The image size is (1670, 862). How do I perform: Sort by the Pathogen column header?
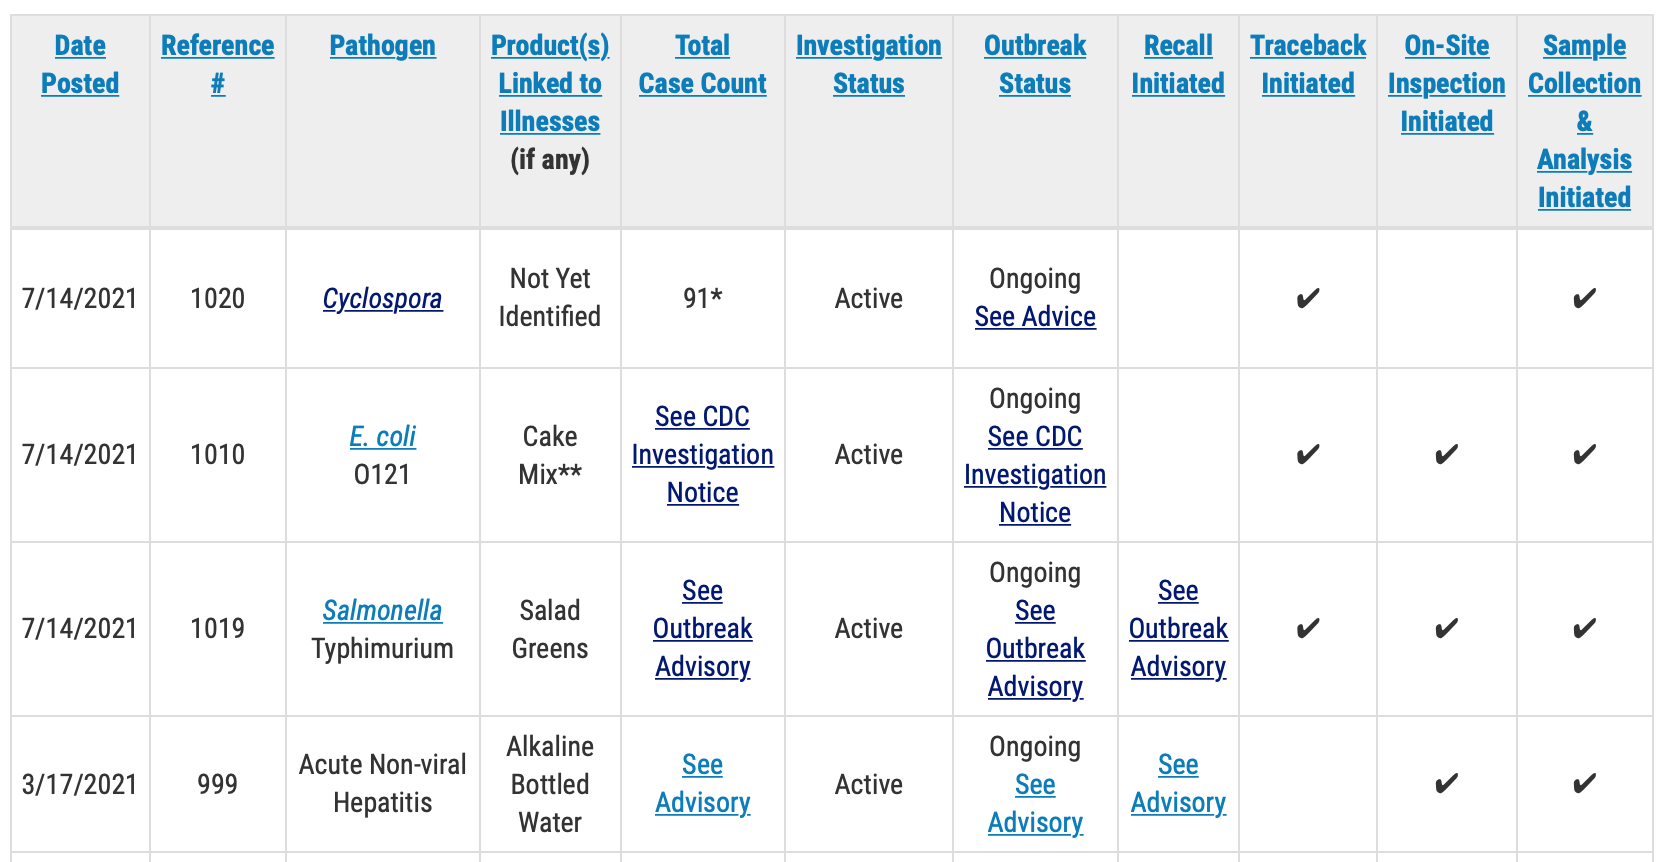(382, 46)
